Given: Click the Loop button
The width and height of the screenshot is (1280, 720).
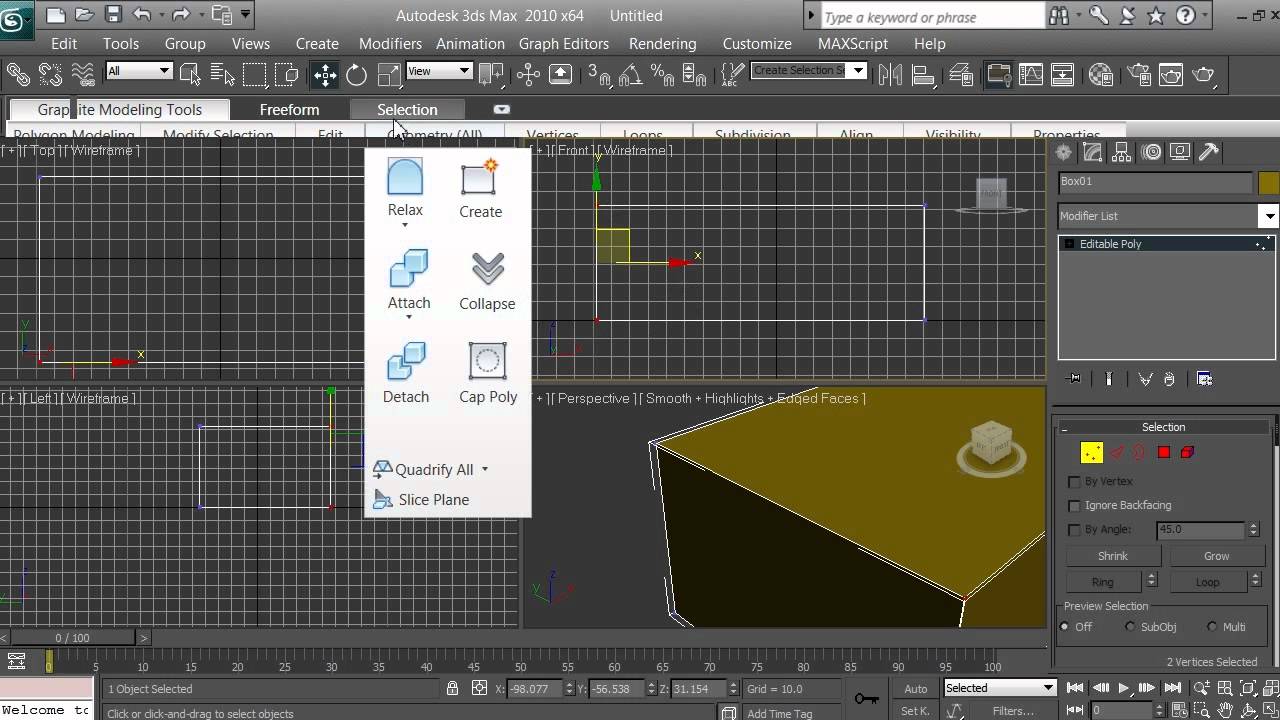Looking at the screenshot, I should click(x=1207, y=582).
